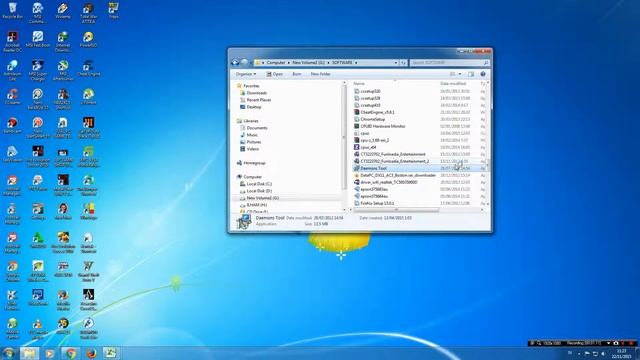Select Recent Places in navigation pane
The height and width of the screenshot is (360, 640).
point(258,100)
